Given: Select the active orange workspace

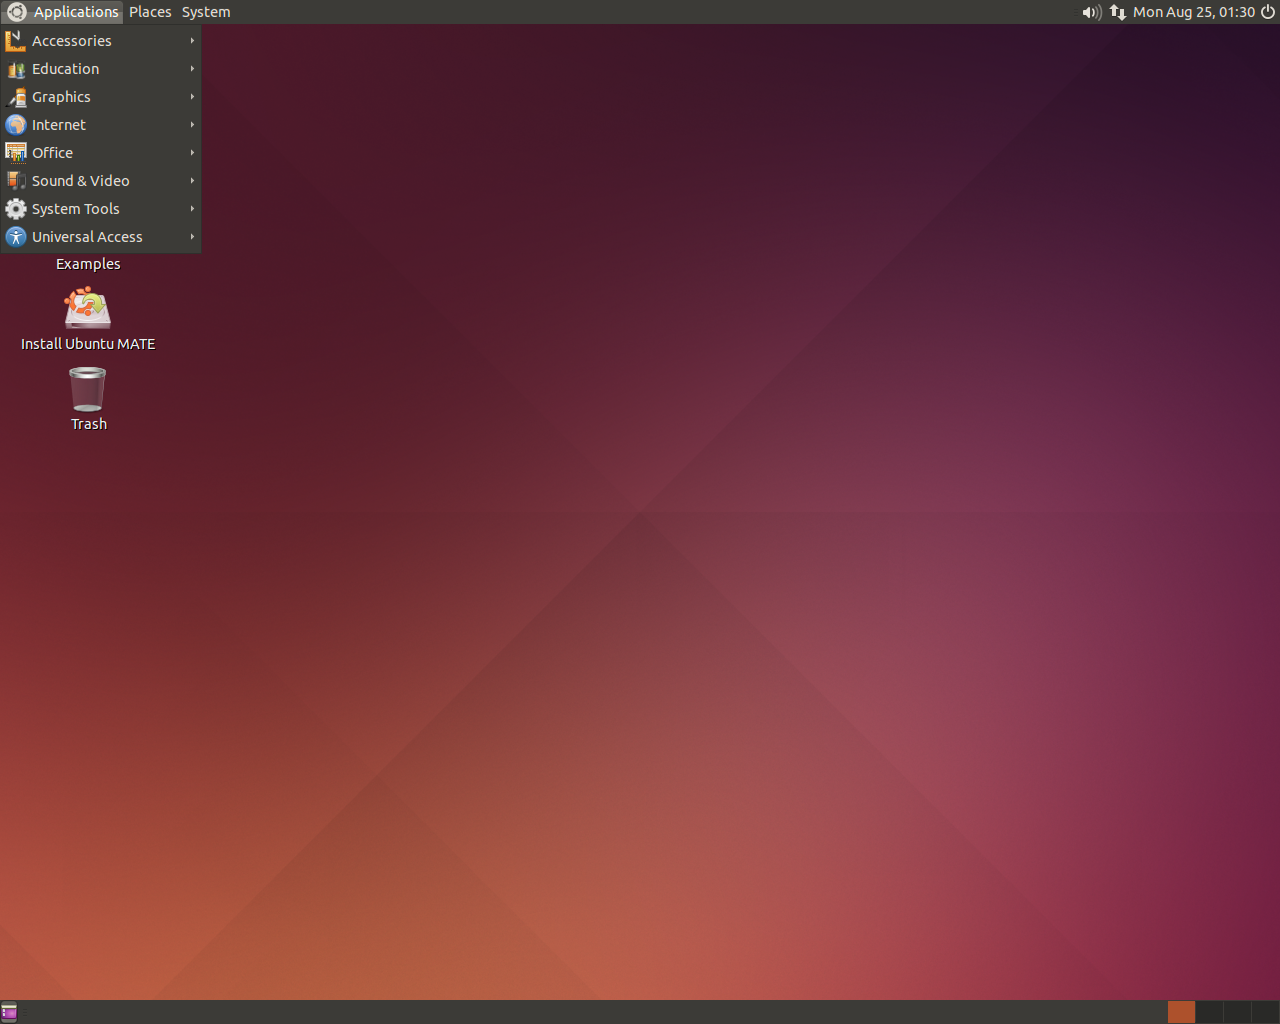Looking at the screenshot, I should pyautogui.click(x=1181, y=1012).
